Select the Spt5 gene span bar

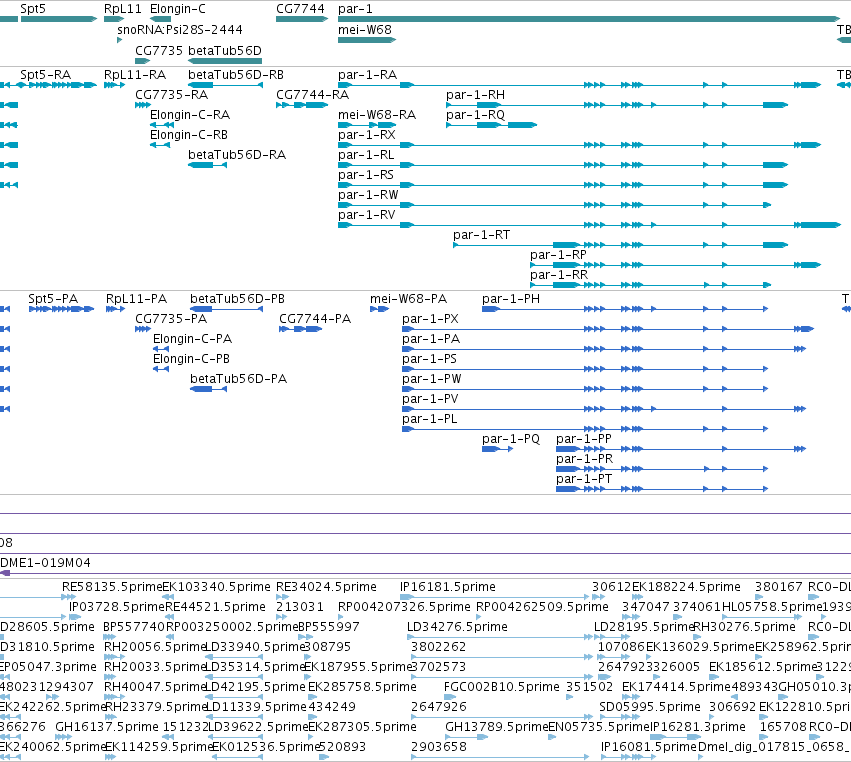(59, 19)
